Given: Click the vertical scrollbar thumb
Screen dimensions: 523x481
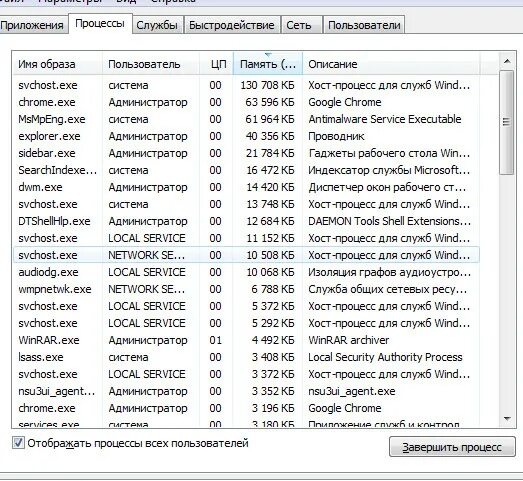Looking at the screenshot, I should (507, 122).
